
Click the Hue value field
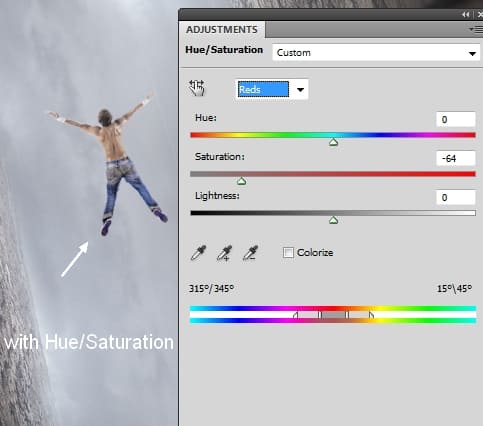[456, 119]
